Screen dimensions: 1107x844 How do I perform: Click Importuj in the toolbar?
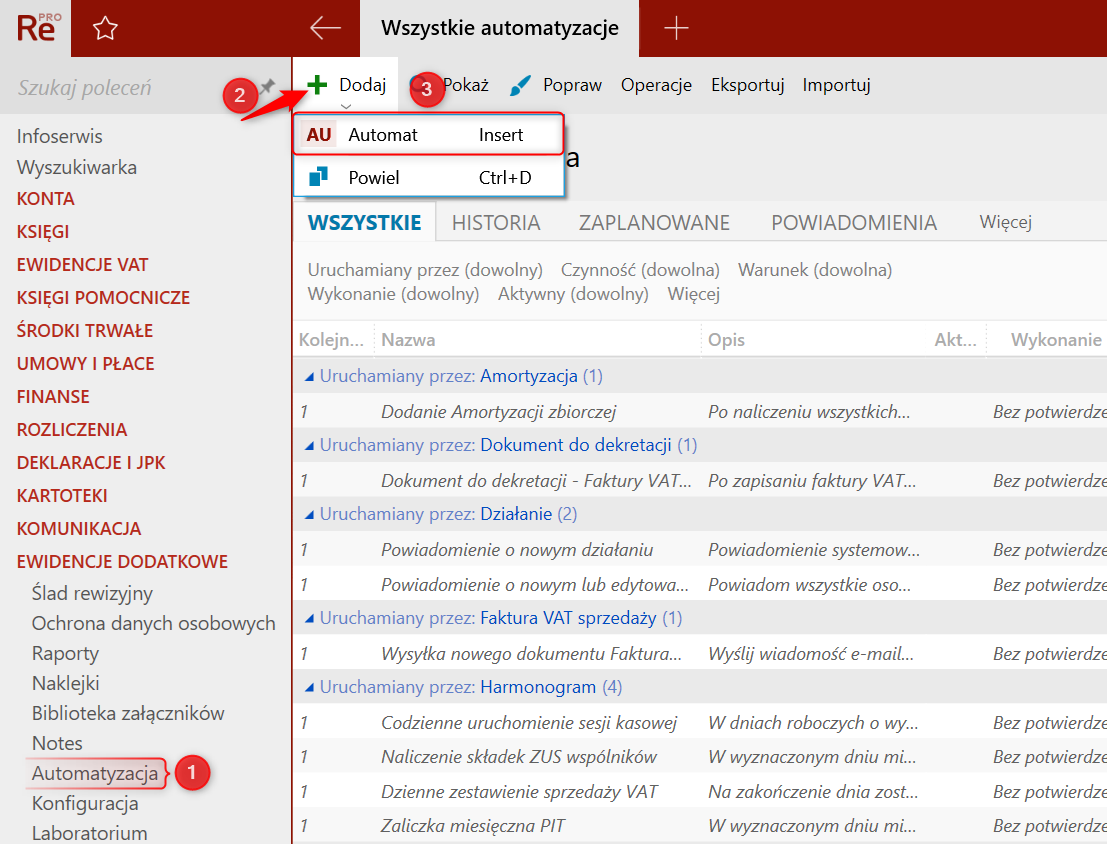click(836, 85)
